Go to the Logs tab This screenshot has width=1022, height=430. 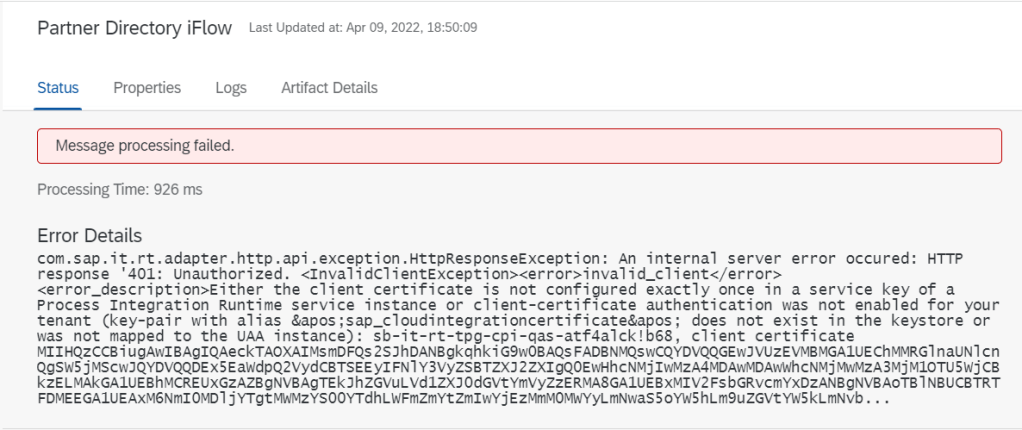point(231,88)
